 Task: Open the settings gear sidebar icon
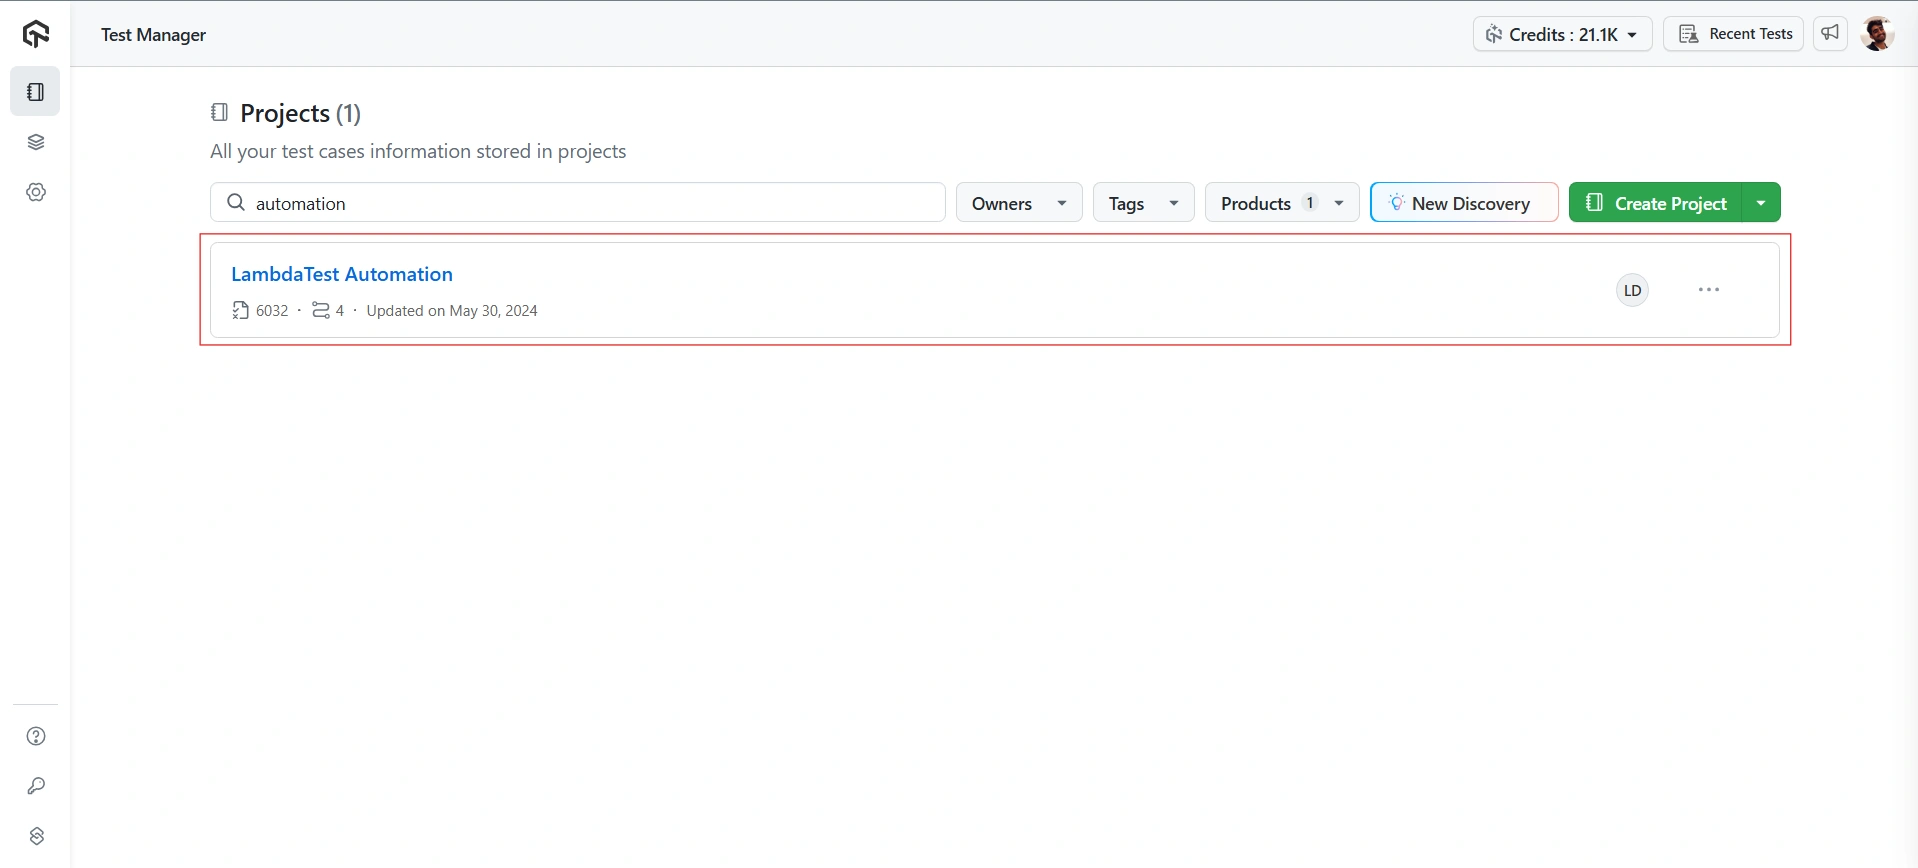click(x=36, y=192)
